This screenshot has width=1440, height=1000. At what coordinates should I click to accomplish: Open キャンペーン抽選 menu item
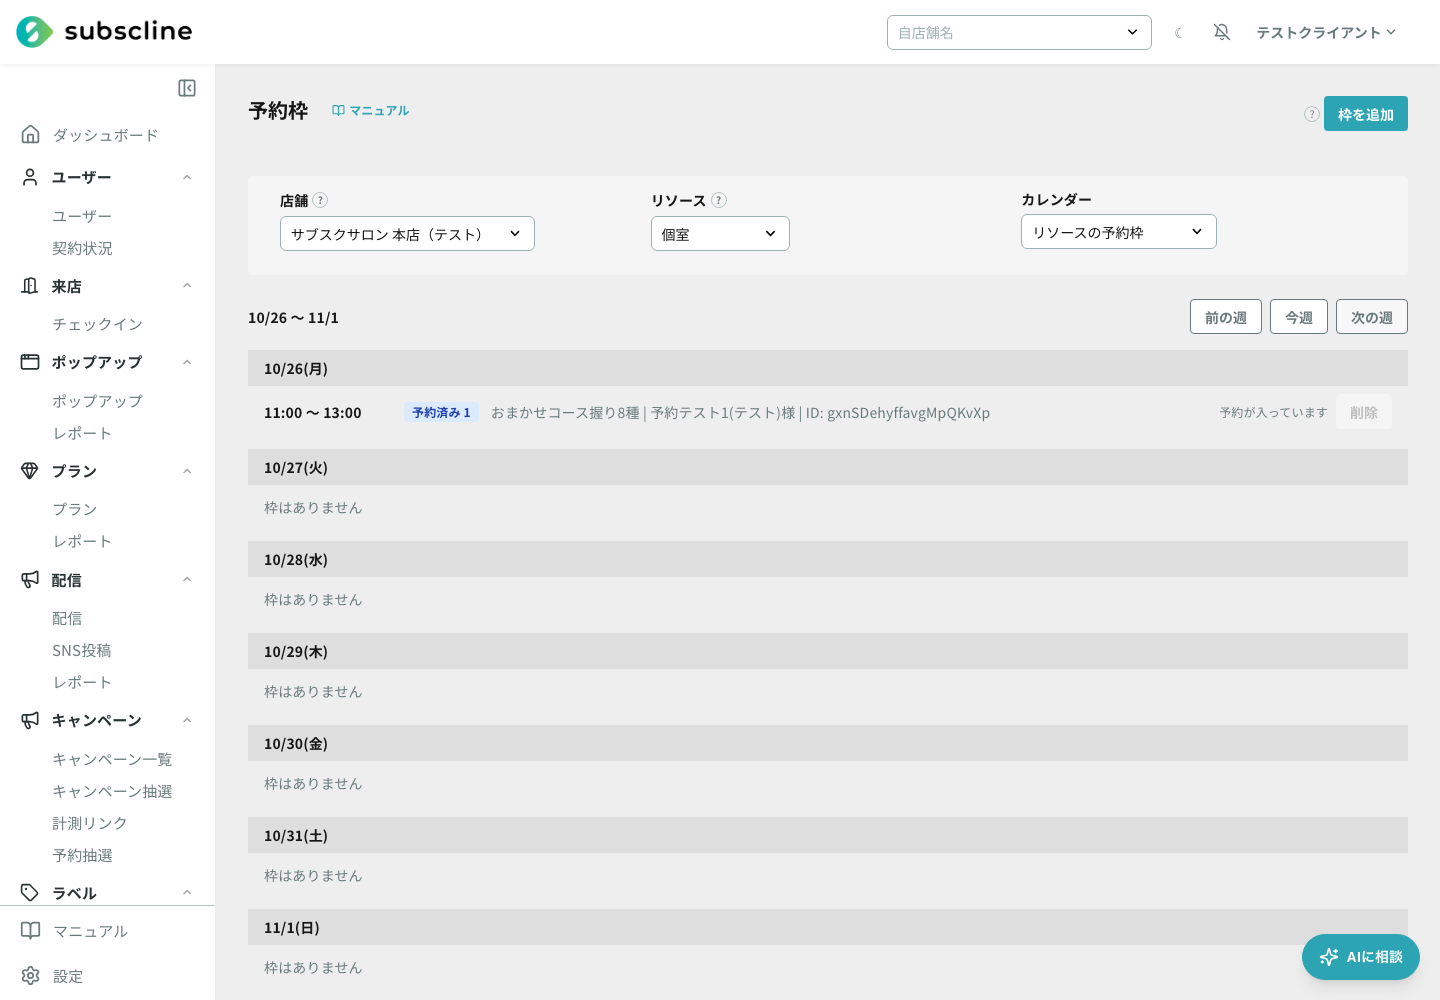click(112, 791)
